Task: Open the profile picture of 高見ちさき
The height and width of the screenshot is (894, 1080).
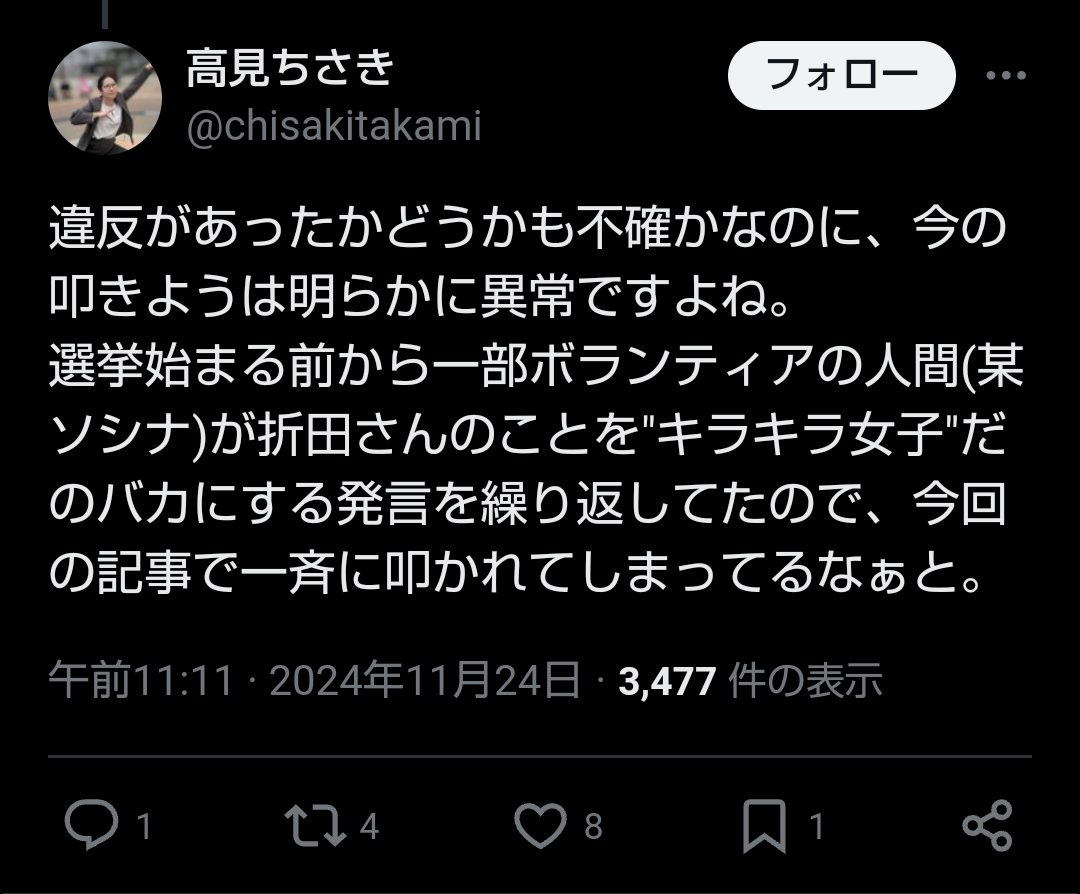Action: point(105,98)
